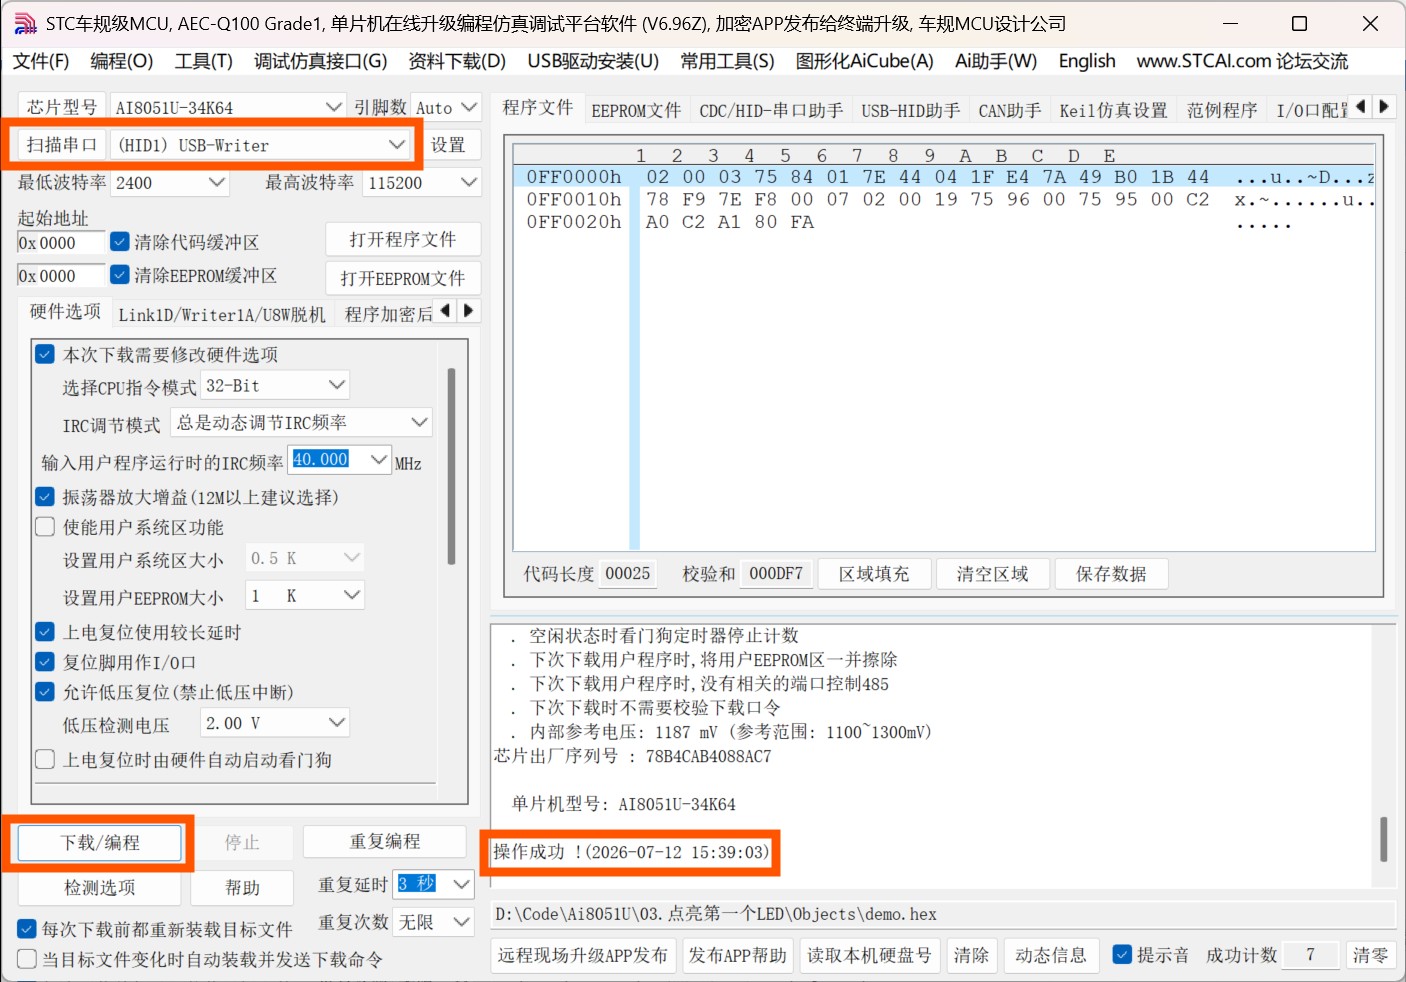Click 区域填充 button
Viewport: 1406px width, 982px height.
coord(874,574)
